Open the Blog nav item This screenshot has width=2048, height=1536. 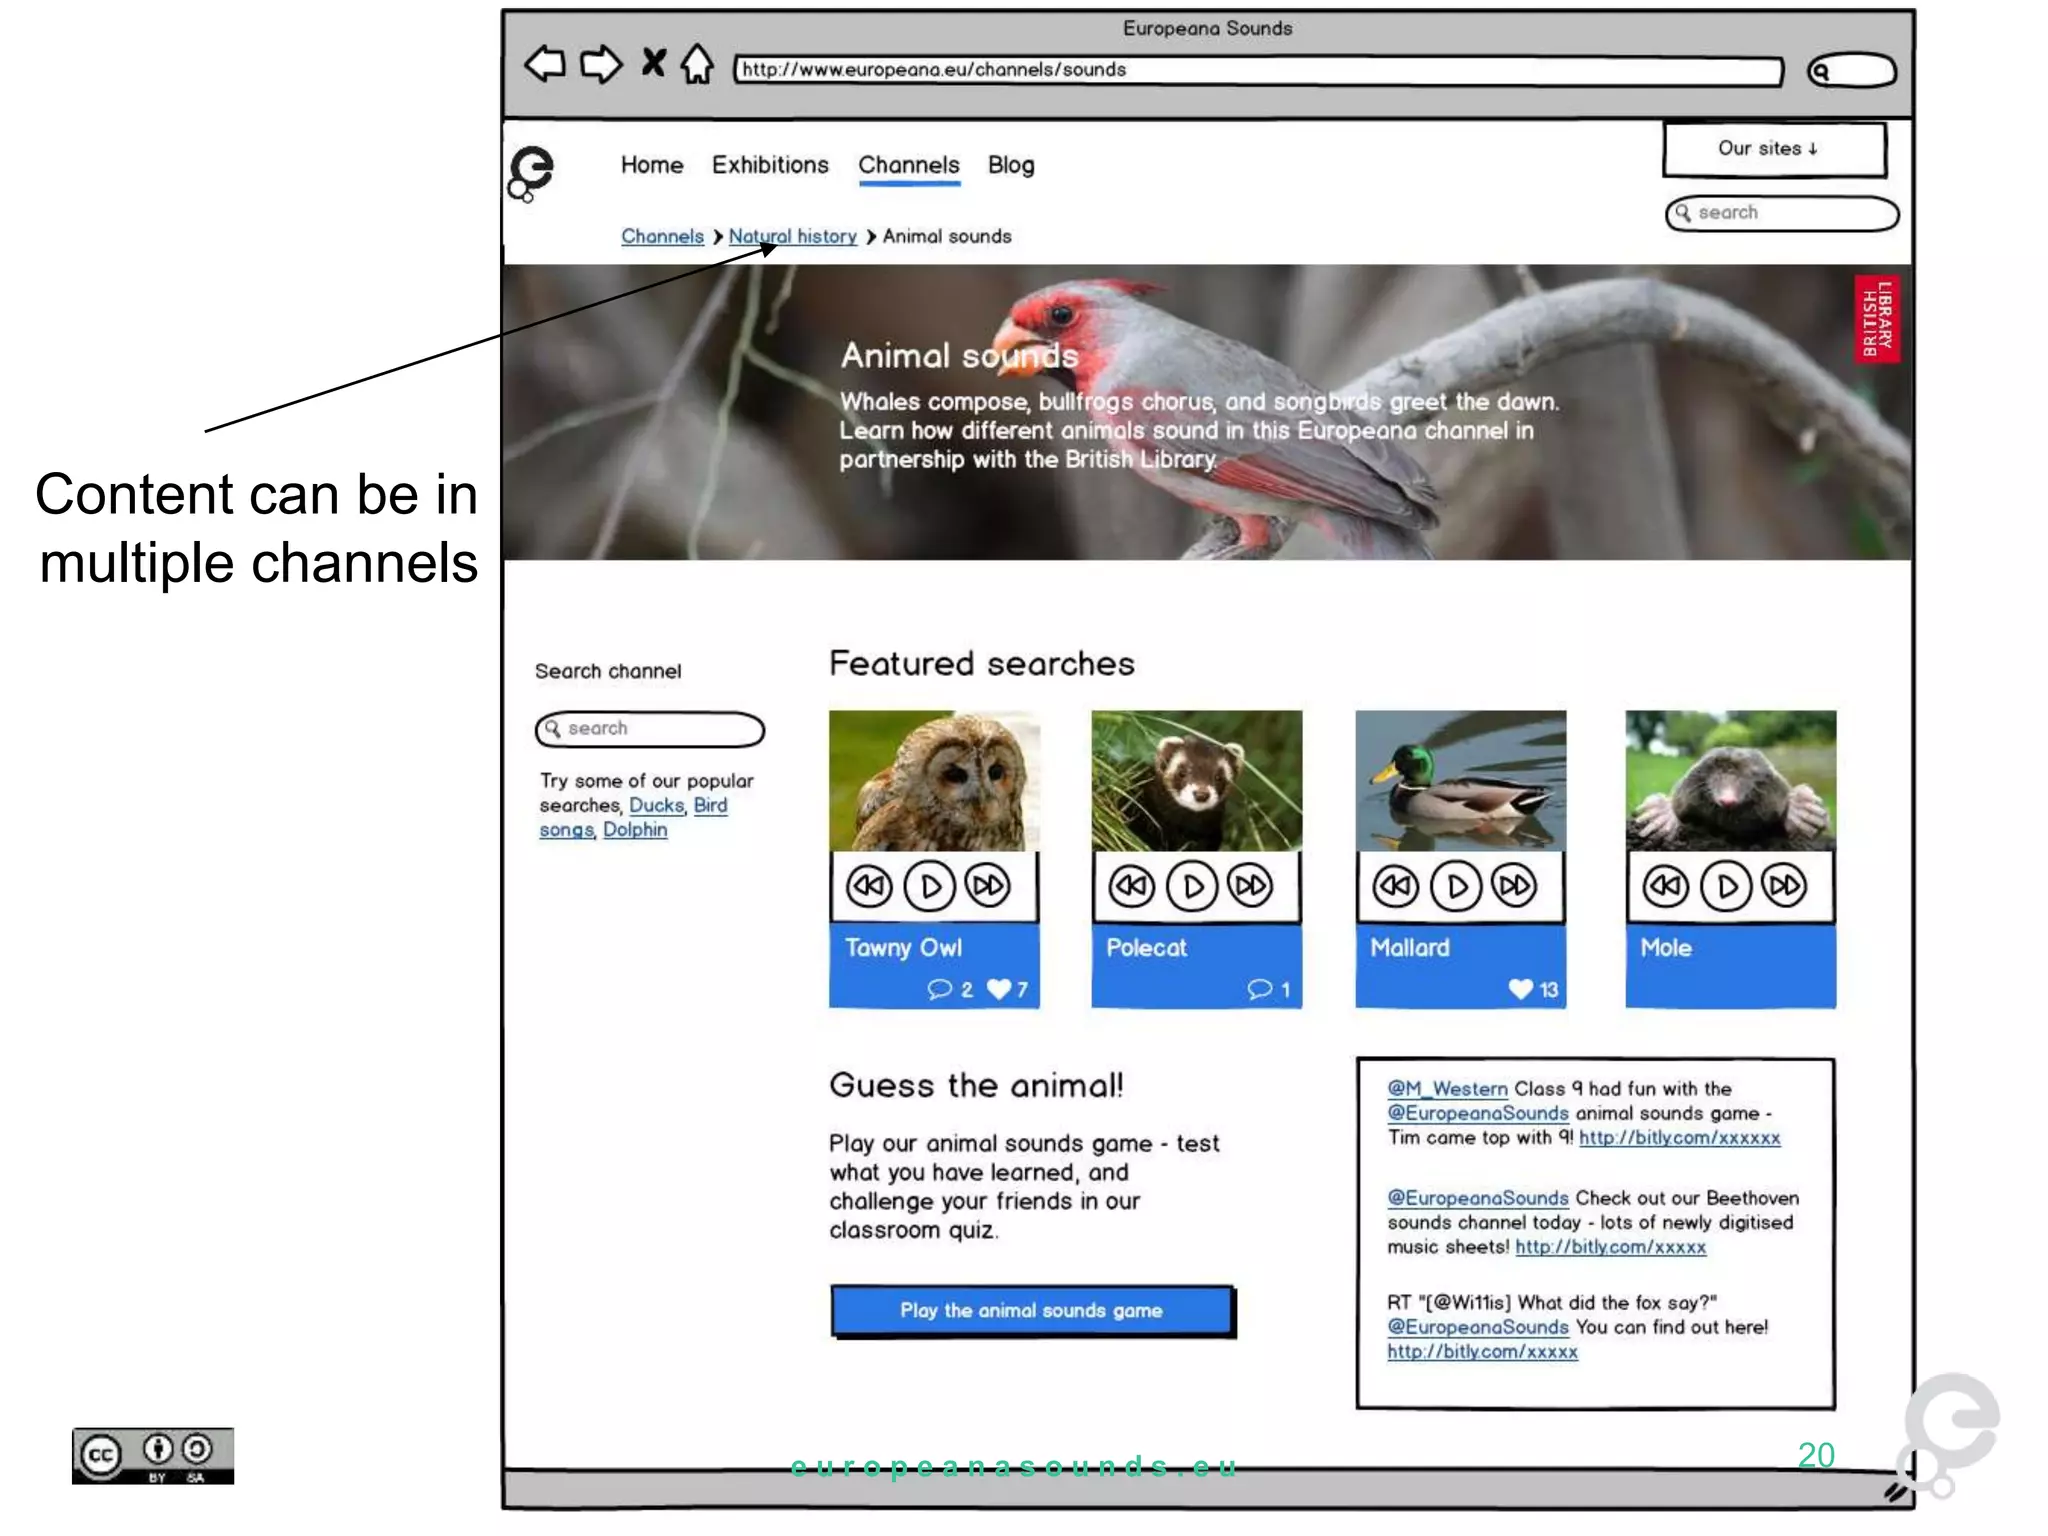click(1011, 165)
